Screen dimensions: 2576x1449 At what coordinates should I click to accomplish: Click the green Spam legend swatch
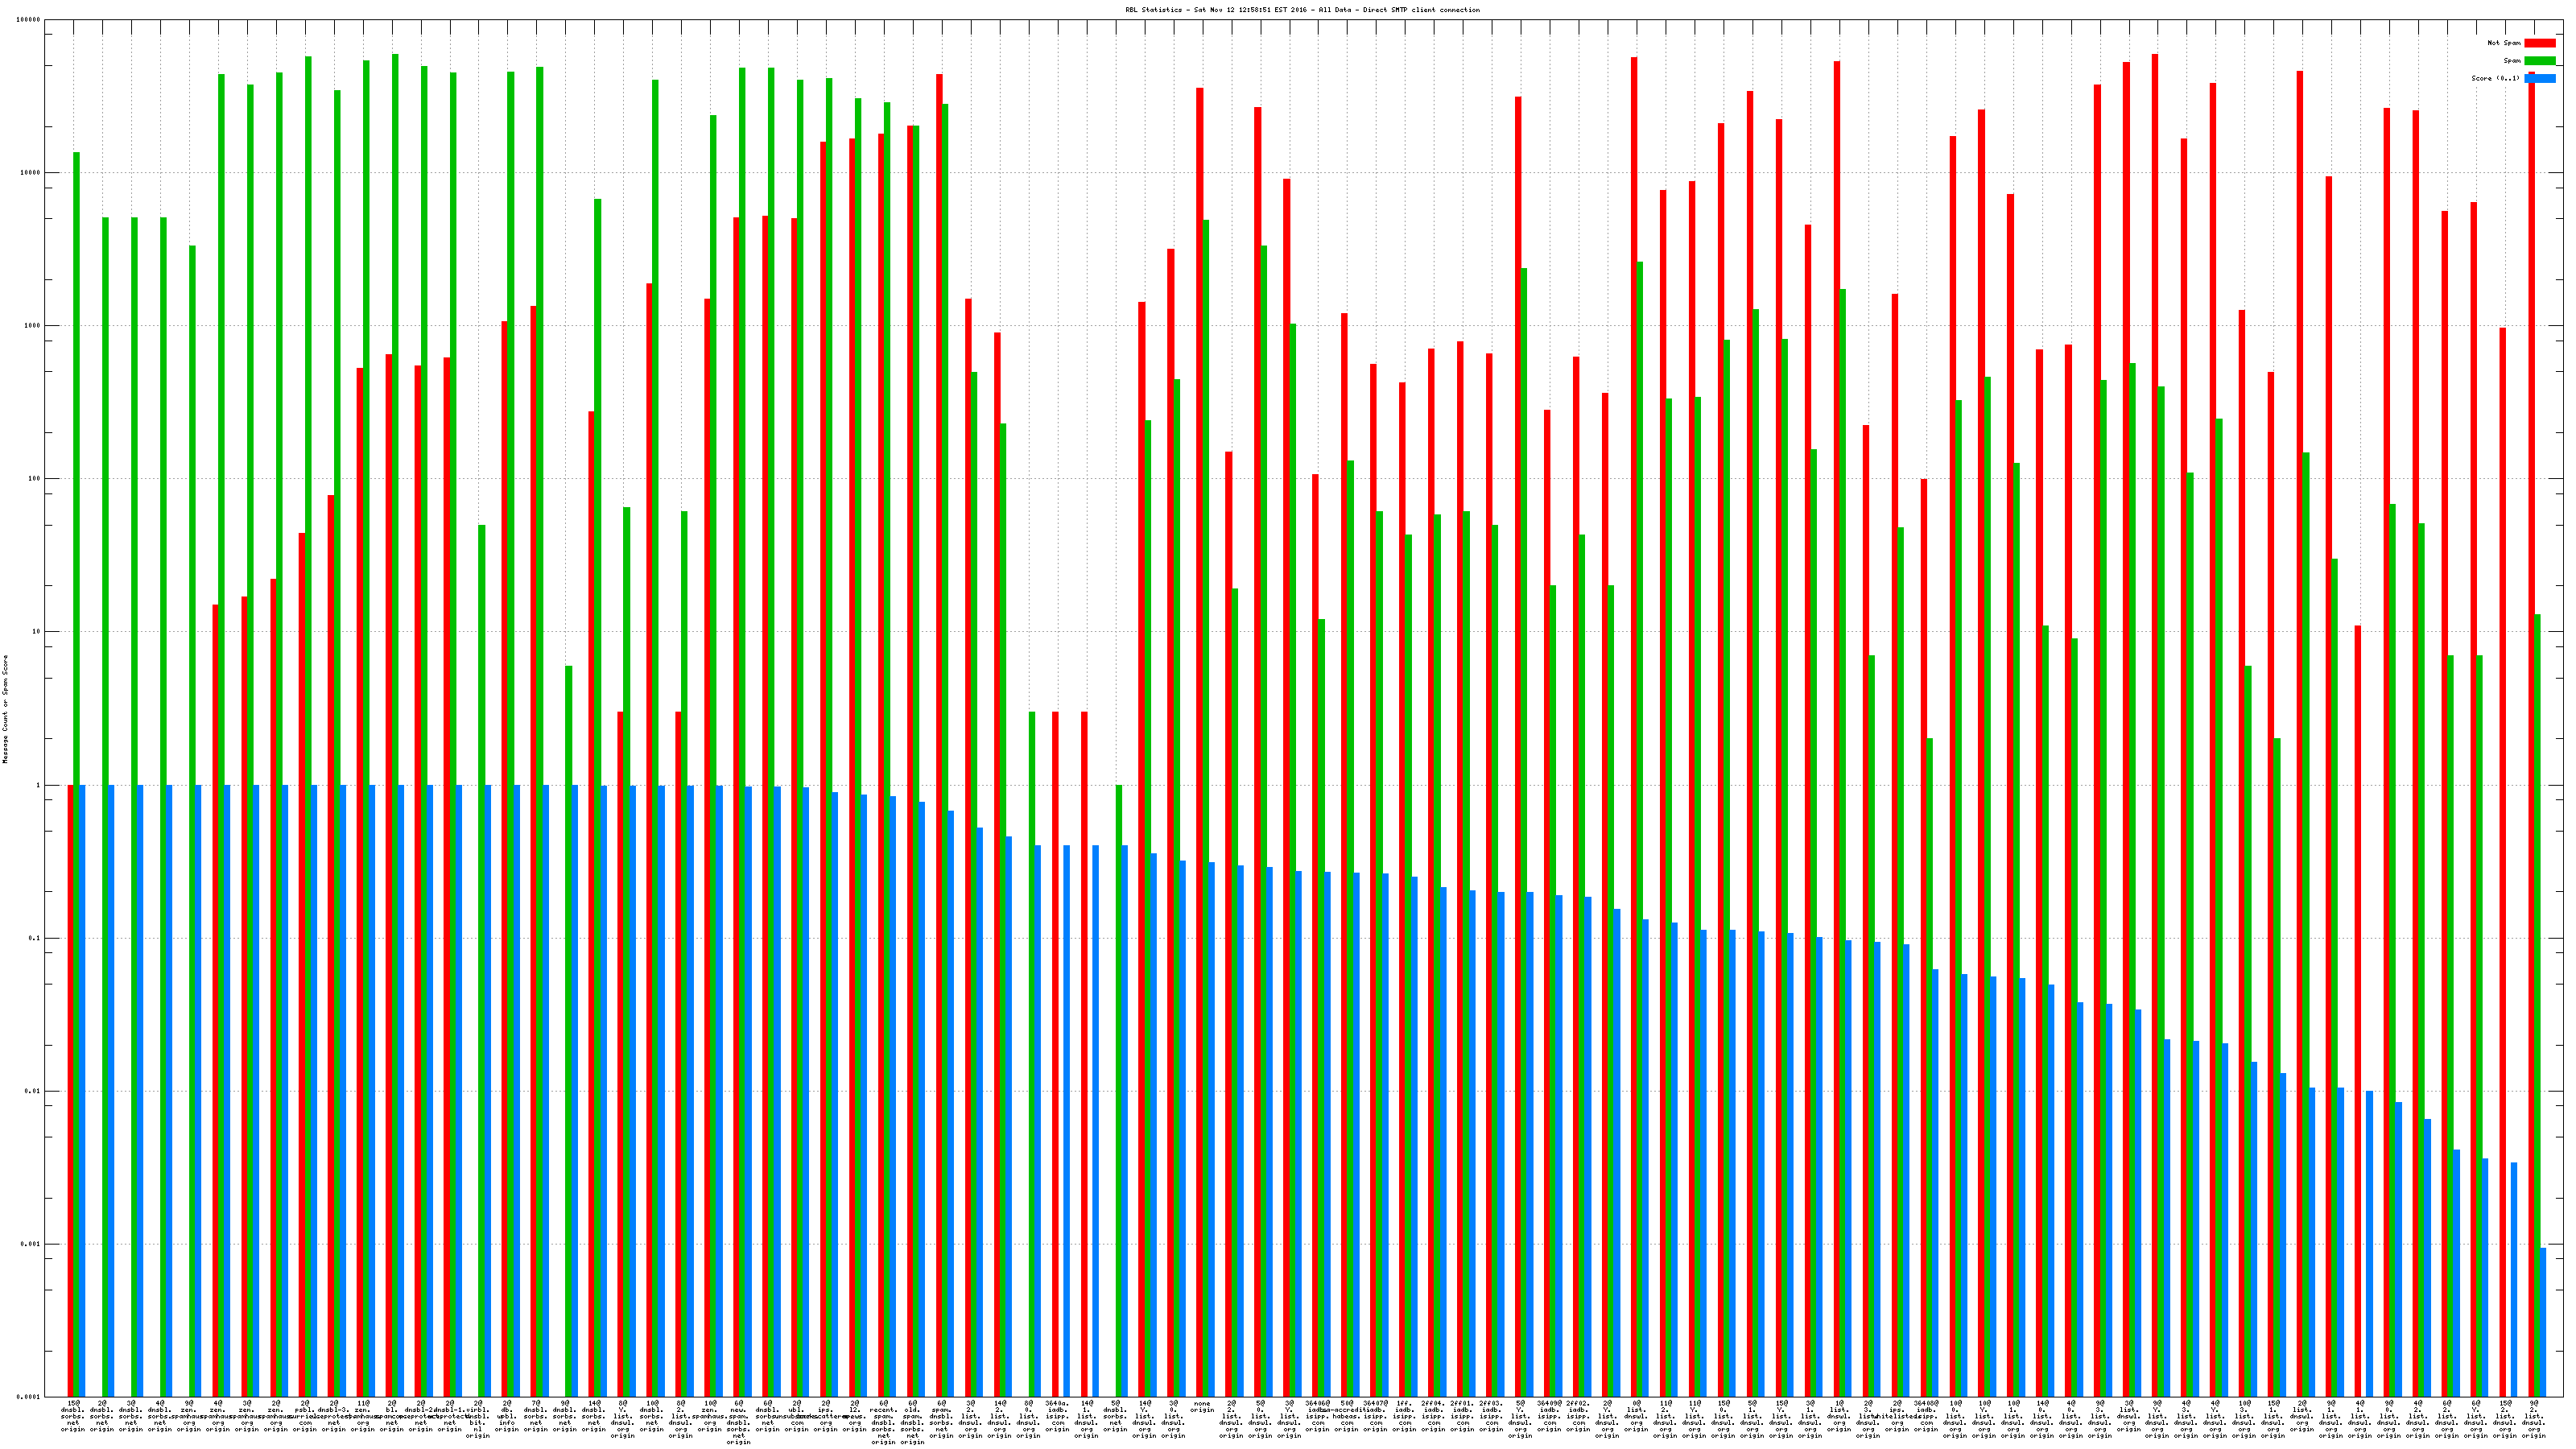[2539, 61]
